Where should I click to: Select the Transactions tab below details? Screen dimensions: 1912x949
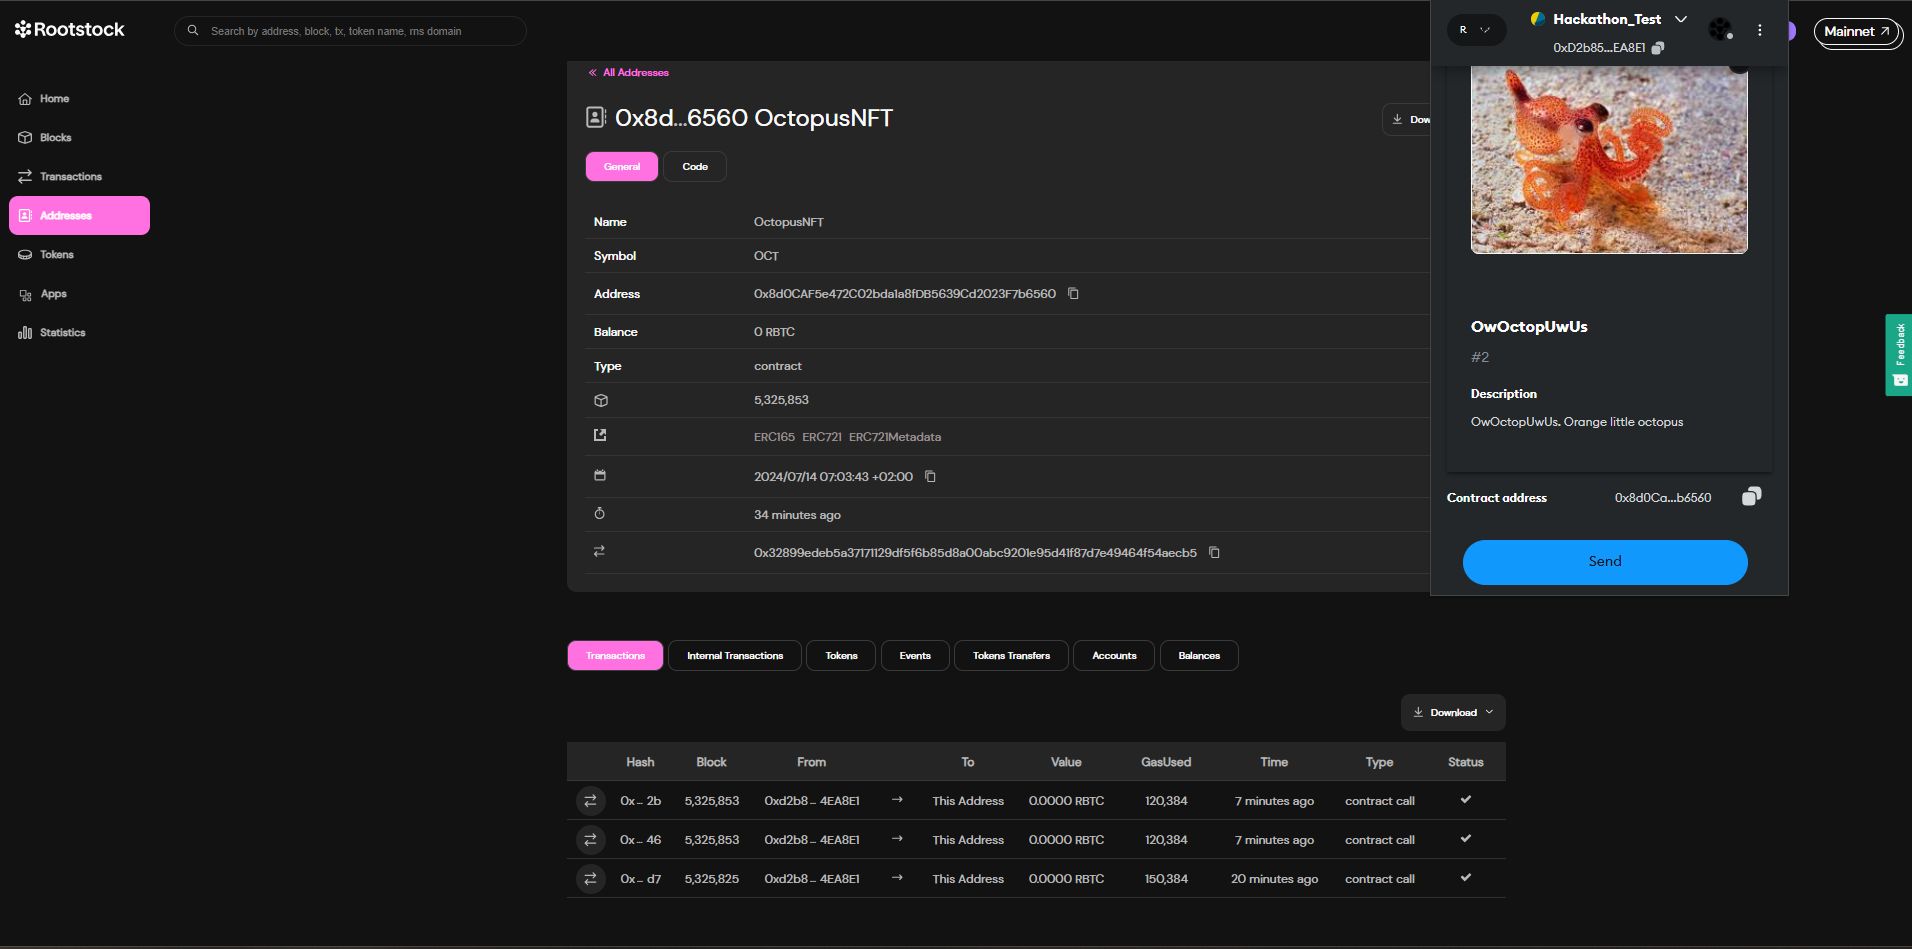[615, 656]
